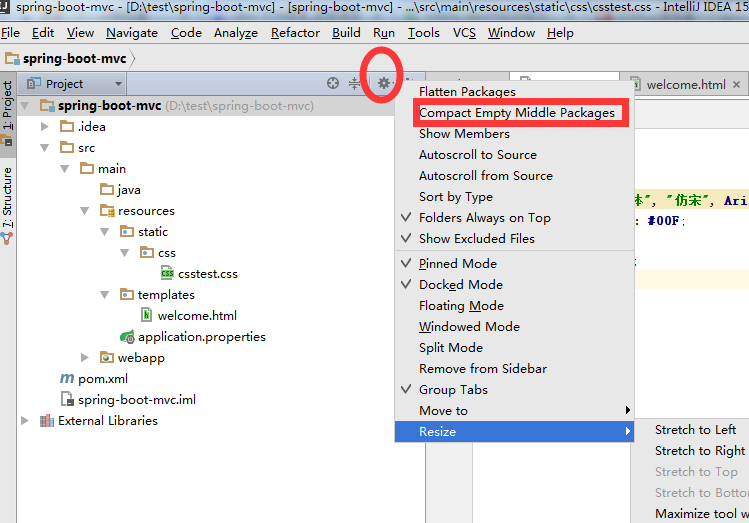Click the templates folder icon
This screenshot has width=749, height=523.
[127, 294]
